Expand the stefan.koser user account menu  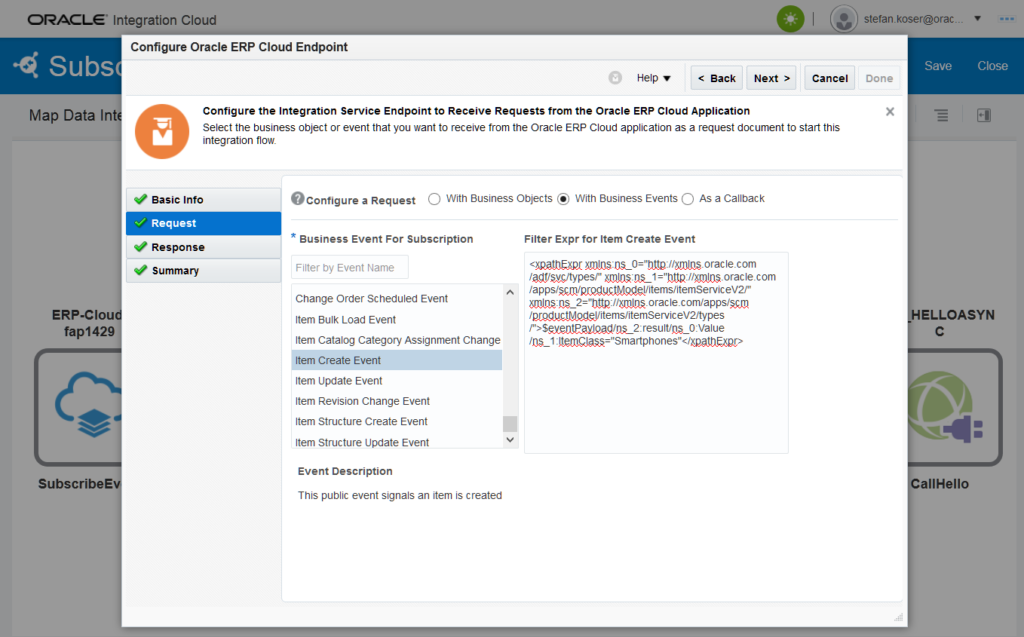coord(977,19)
